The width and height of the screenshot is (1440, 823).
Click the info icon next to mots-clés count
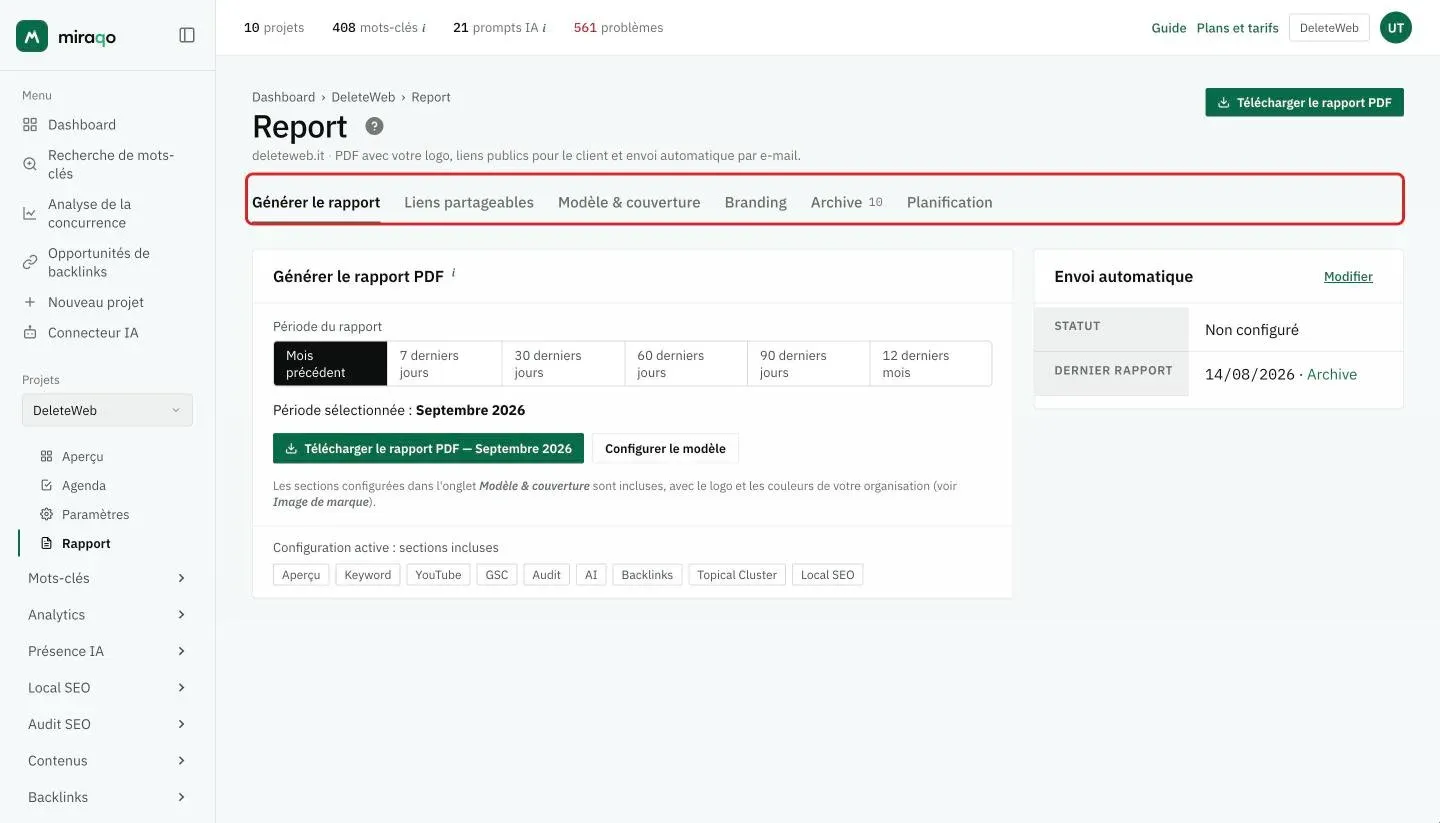point(424,28)
